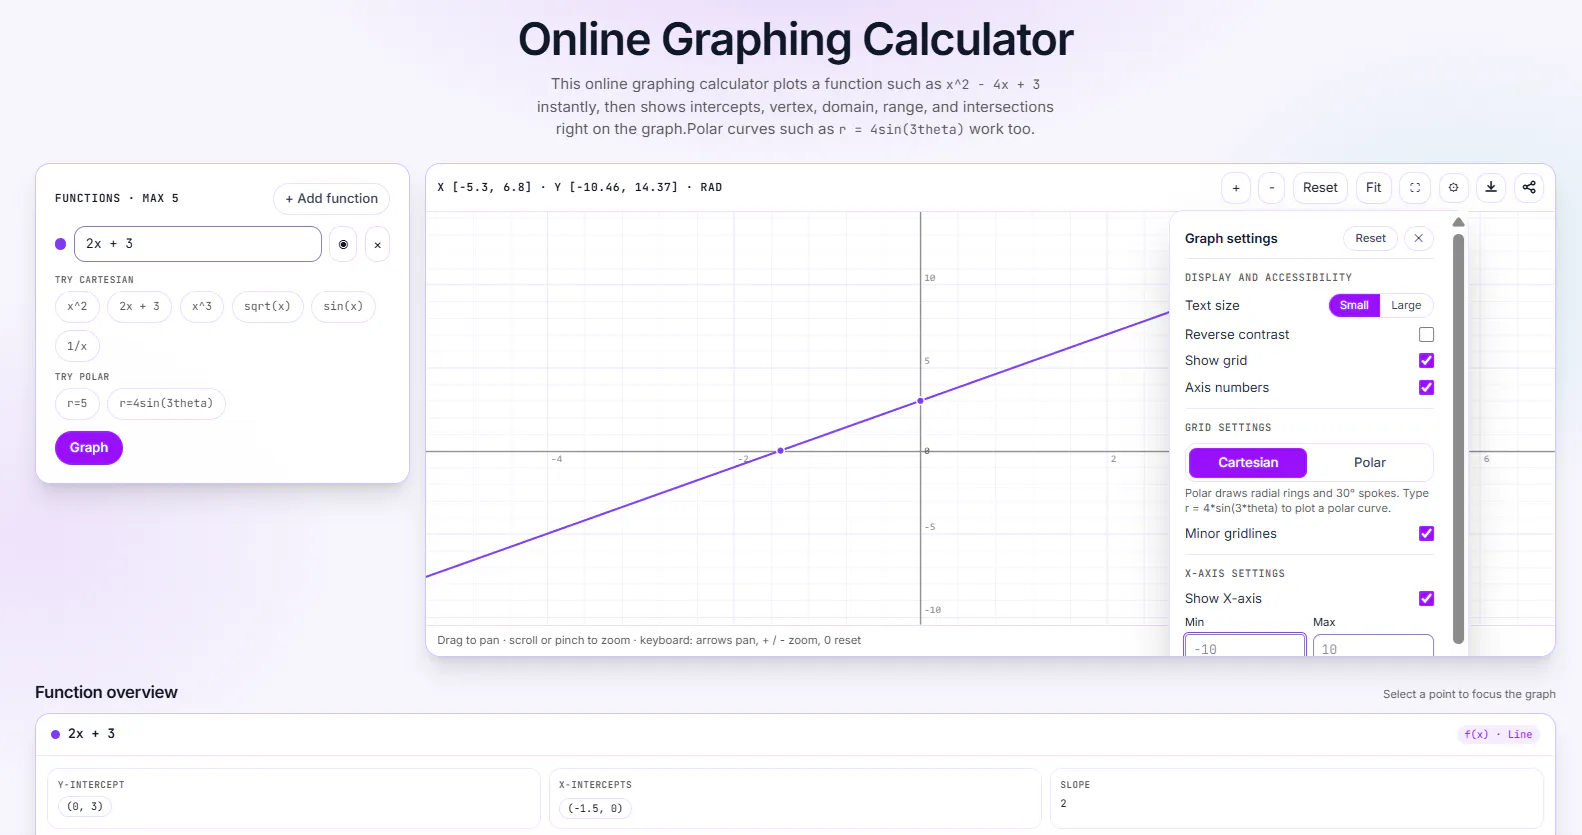Switch text size to Large
1582x835 pixels.
[1406, 306]
